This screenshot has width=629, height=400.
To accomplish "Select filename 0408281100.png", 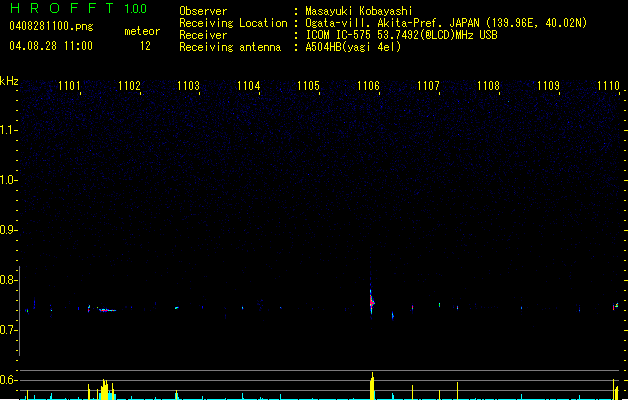I will click(x=51, y=26).
